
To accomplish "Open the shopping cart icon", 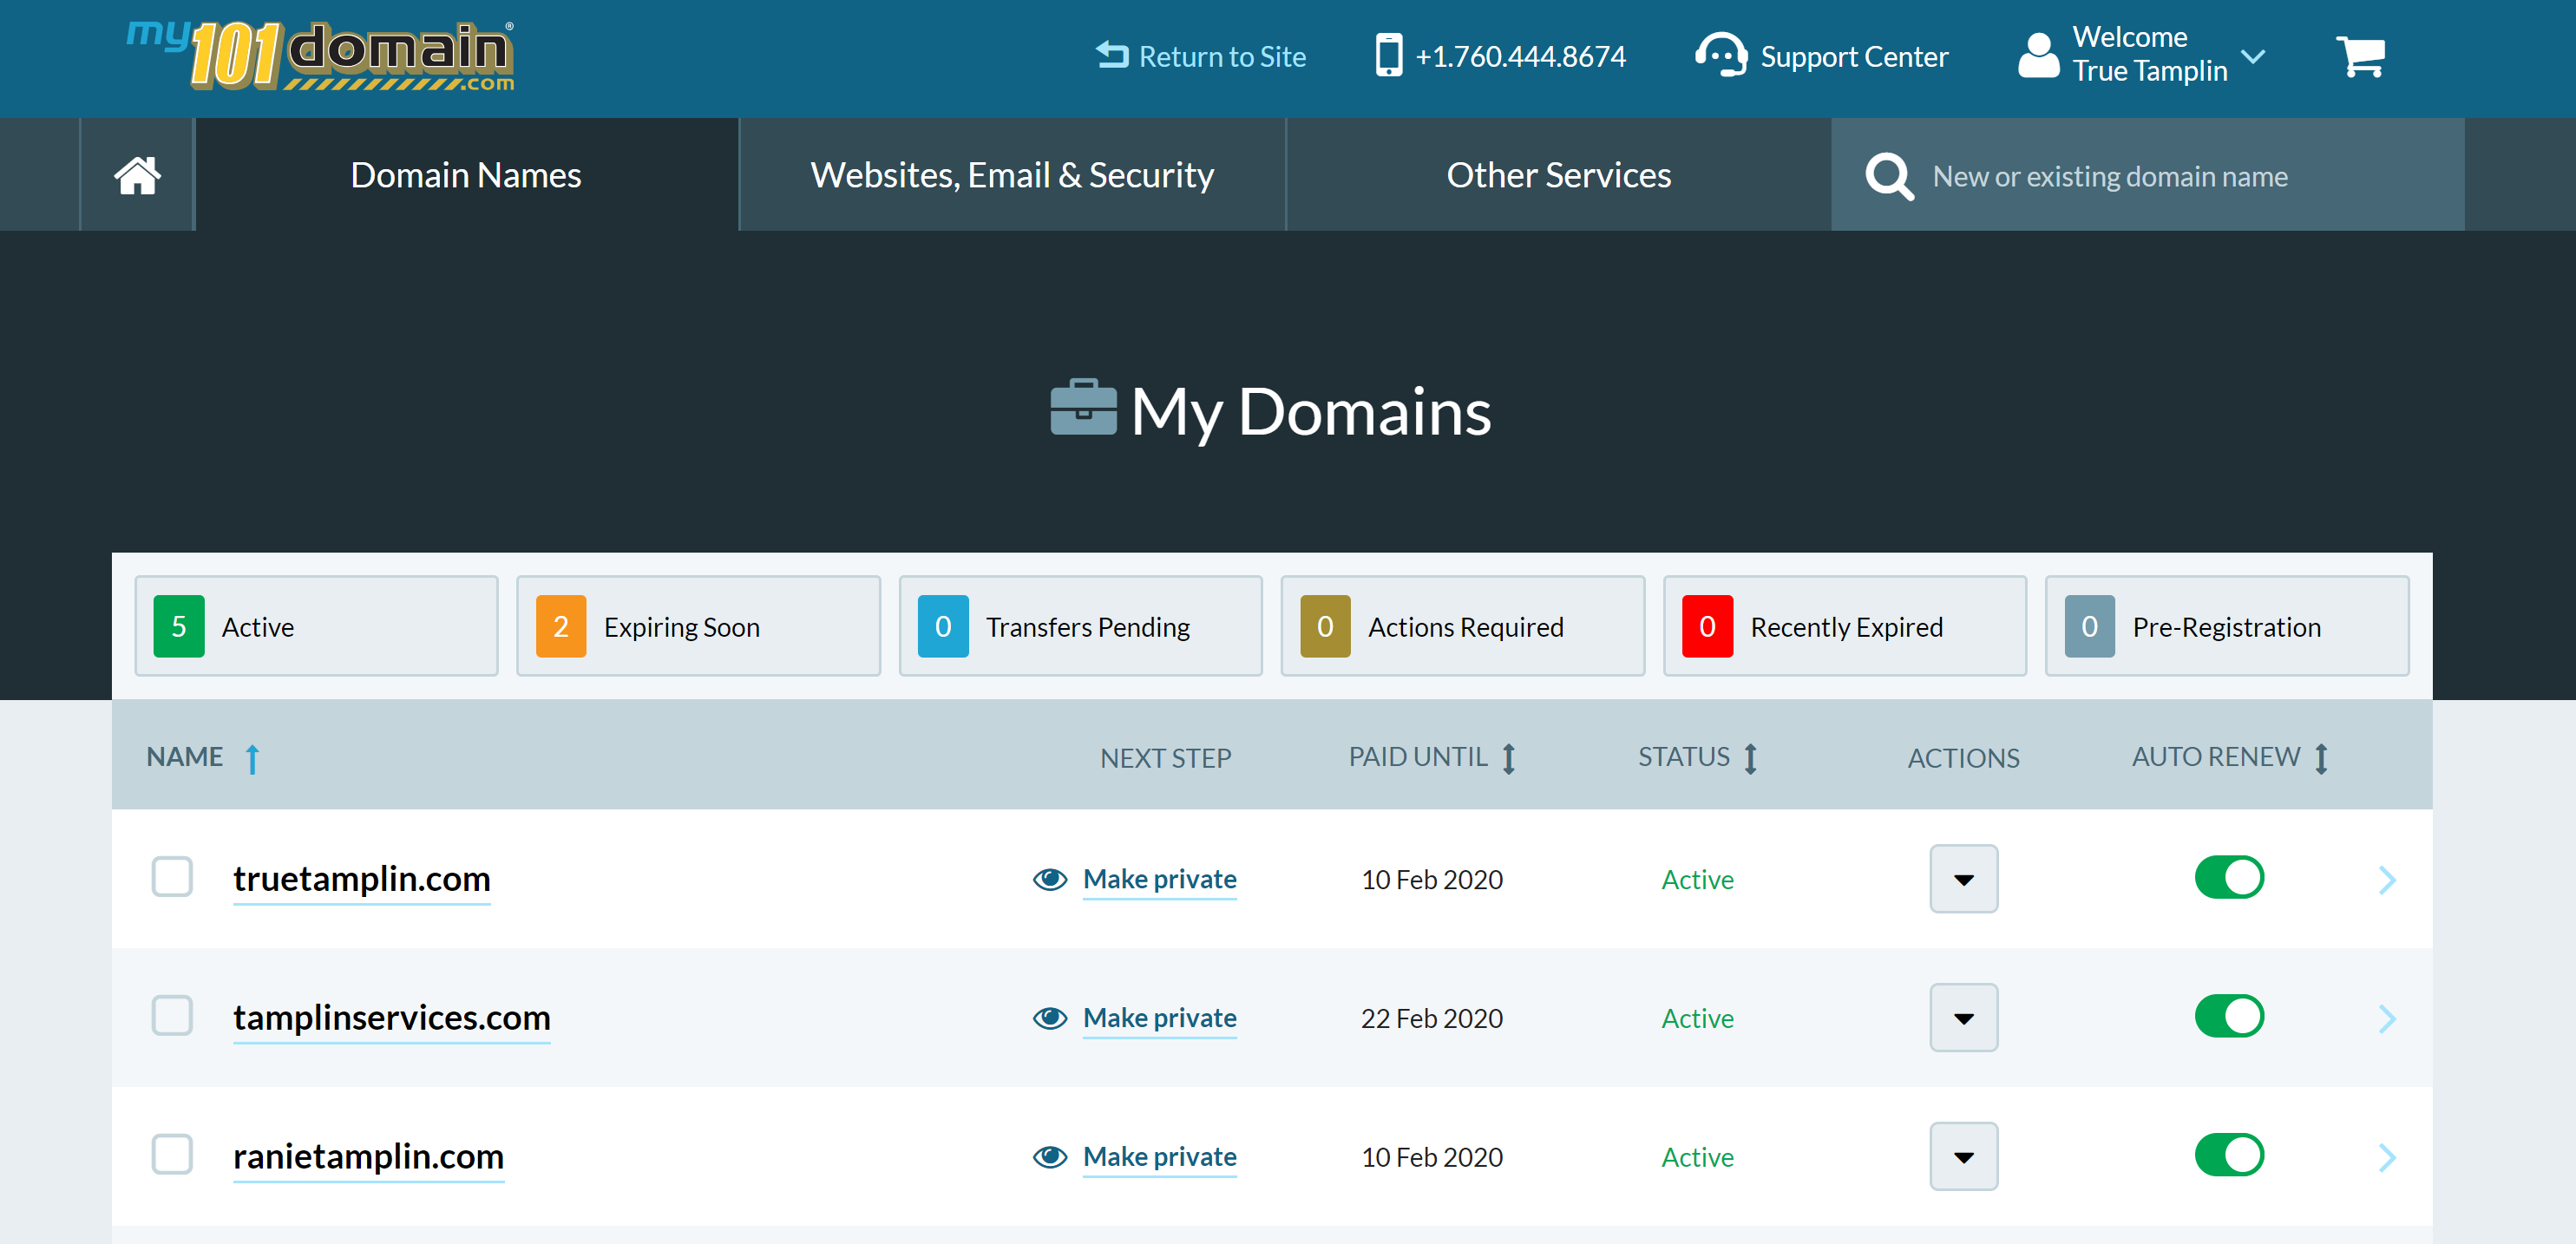I will (x=2359, y=57).
